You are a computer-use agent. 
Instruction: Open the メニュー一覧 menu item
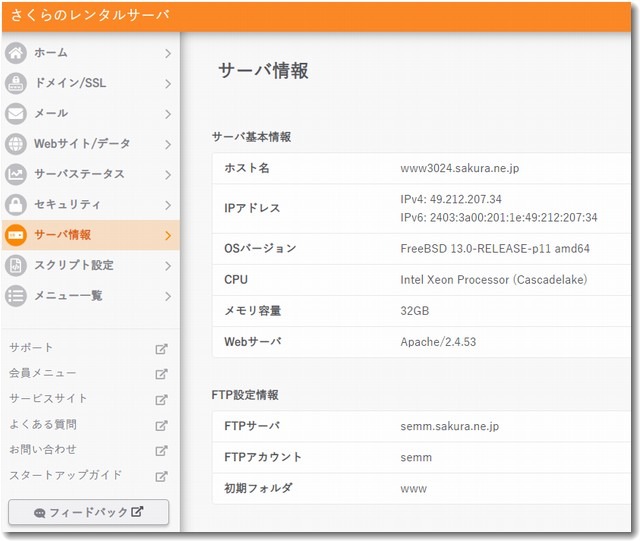[x=91, y=296]
